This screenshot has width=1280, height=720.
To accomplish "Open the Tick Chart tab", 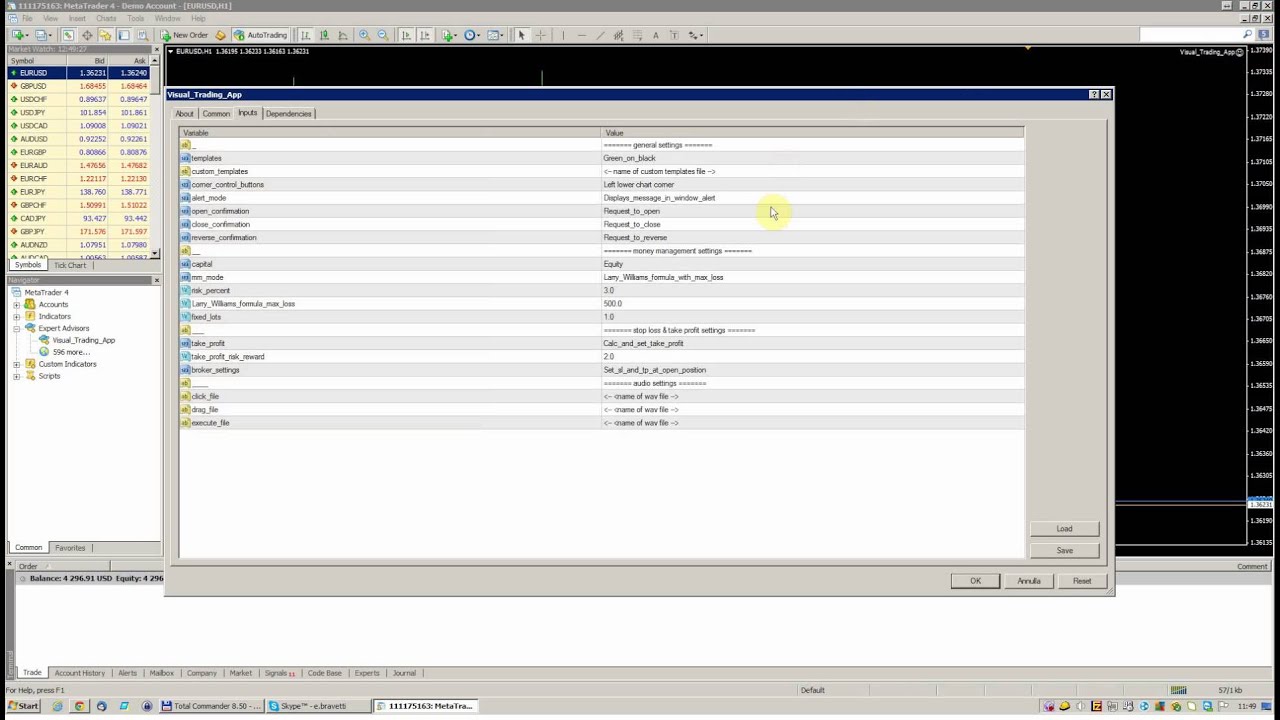I will 70,265.
